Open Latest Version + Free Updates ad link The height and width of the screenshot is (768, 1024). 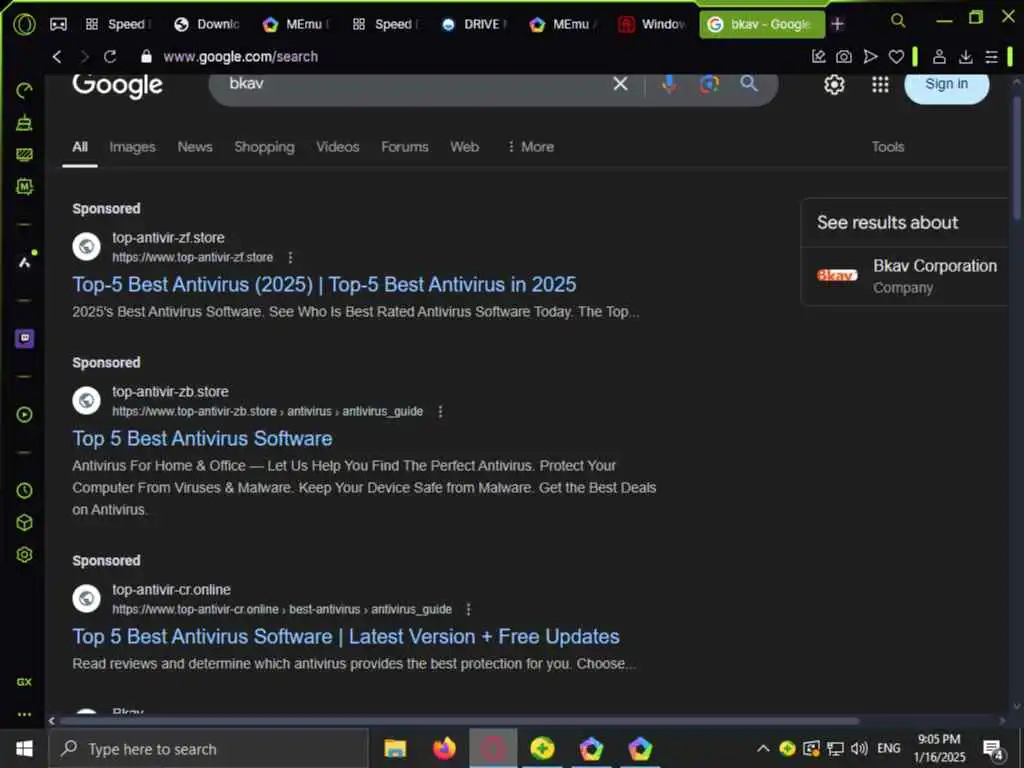(x=346, y=637)
